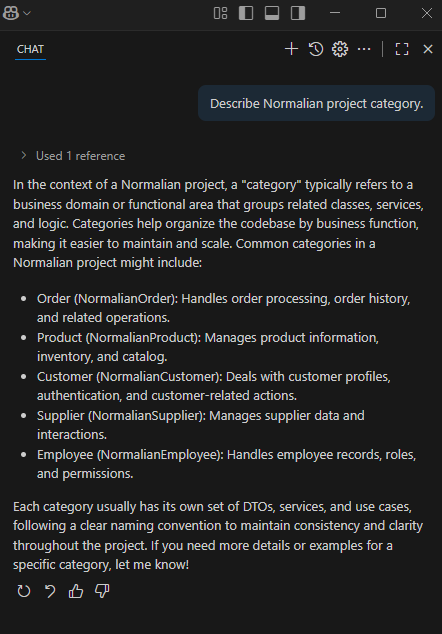The width and height of the screenshot is (442, 634).
Task: Undo the last request
Action: (50, 591)
